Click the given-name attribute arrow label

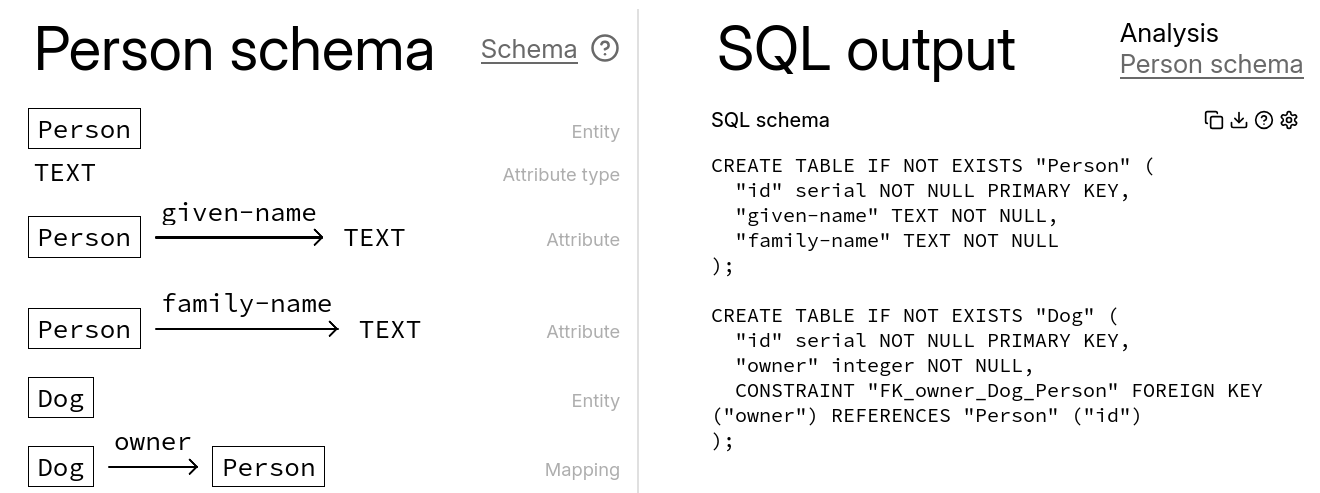[239, 212]
